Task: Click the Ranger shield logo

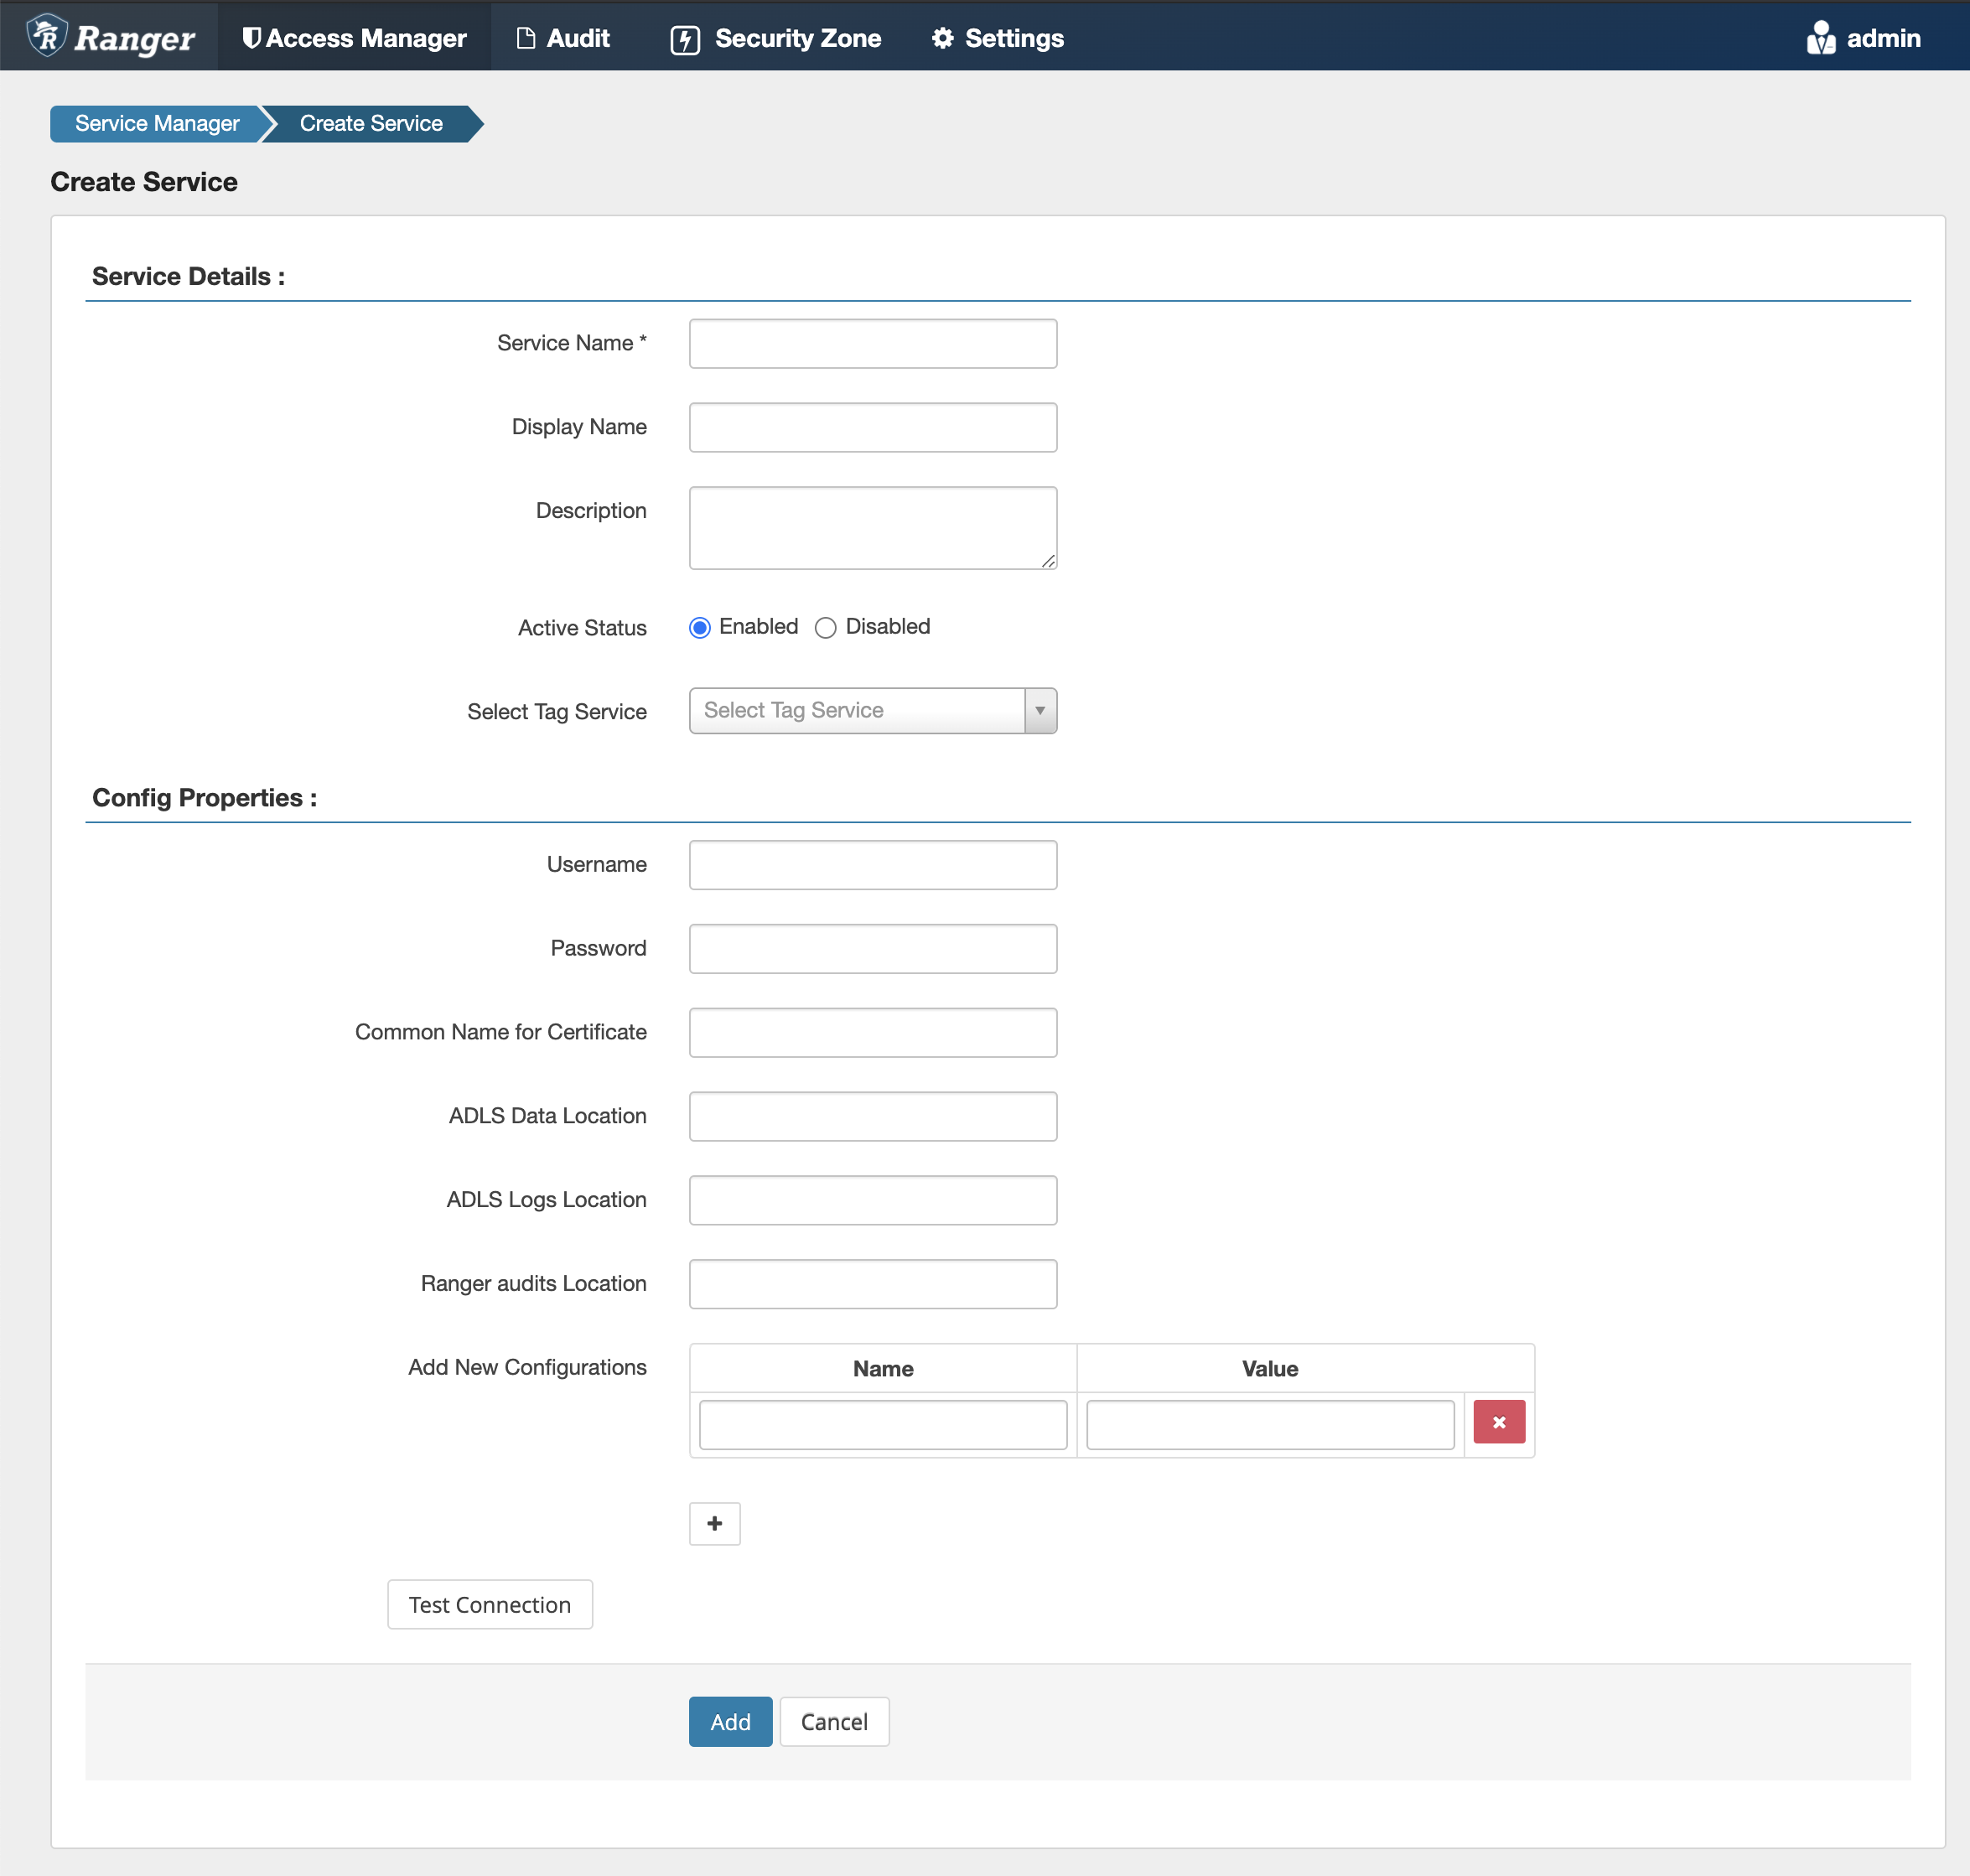Action: [x=46, y=34]
